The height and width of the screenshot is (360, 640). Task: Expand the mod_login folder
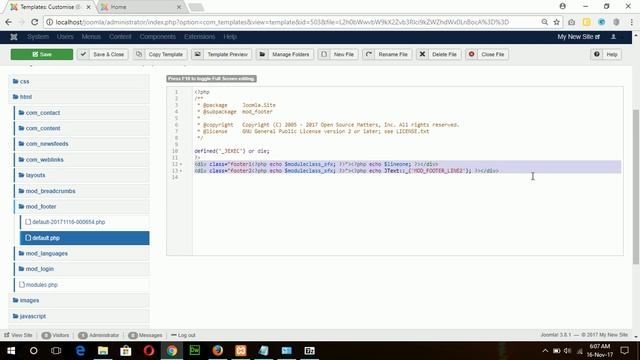point(82,269)
